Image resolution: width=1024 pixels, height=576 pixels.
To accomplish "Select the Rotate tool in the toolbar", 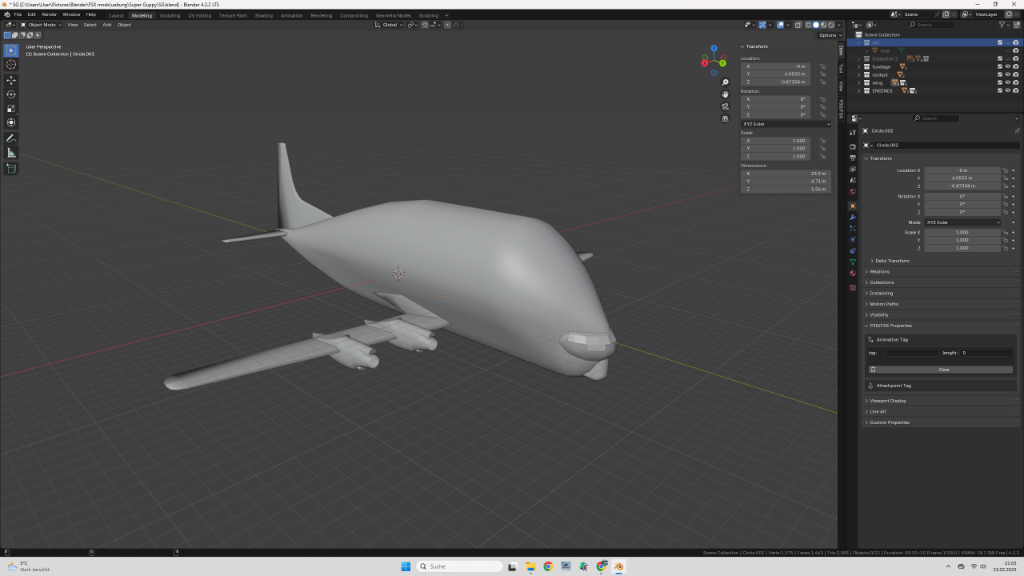I will pyautogui.click(x=11, y=94).
